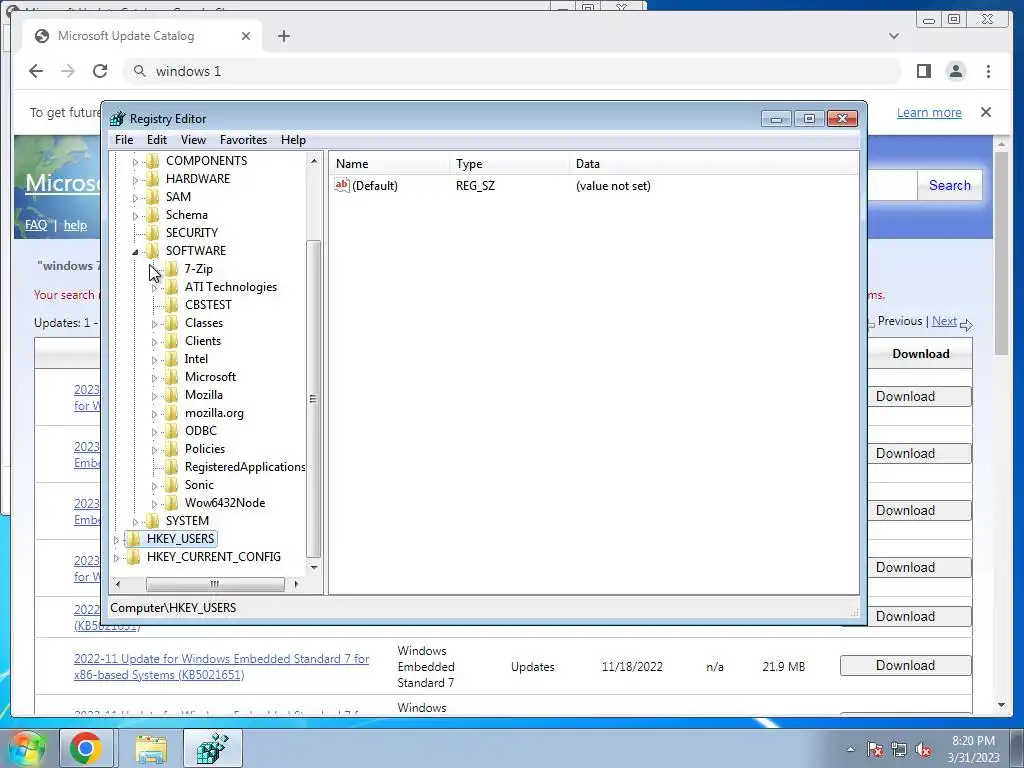Screen dimensions: 1024x768
Task: Open Chrome's three-dot menu
Action: pos(988,71)
